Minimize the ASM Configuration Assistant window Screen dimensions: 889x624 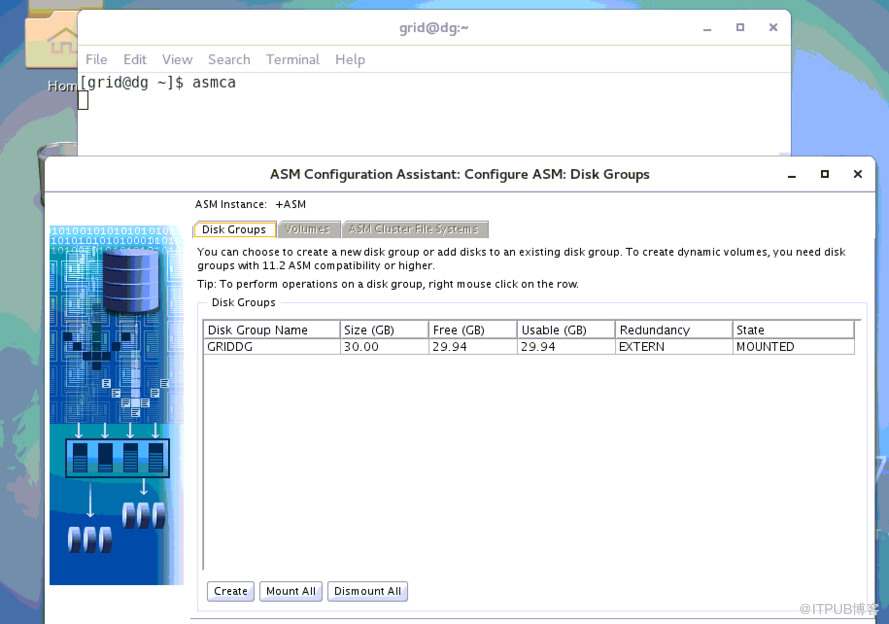(x=792, y=175)
